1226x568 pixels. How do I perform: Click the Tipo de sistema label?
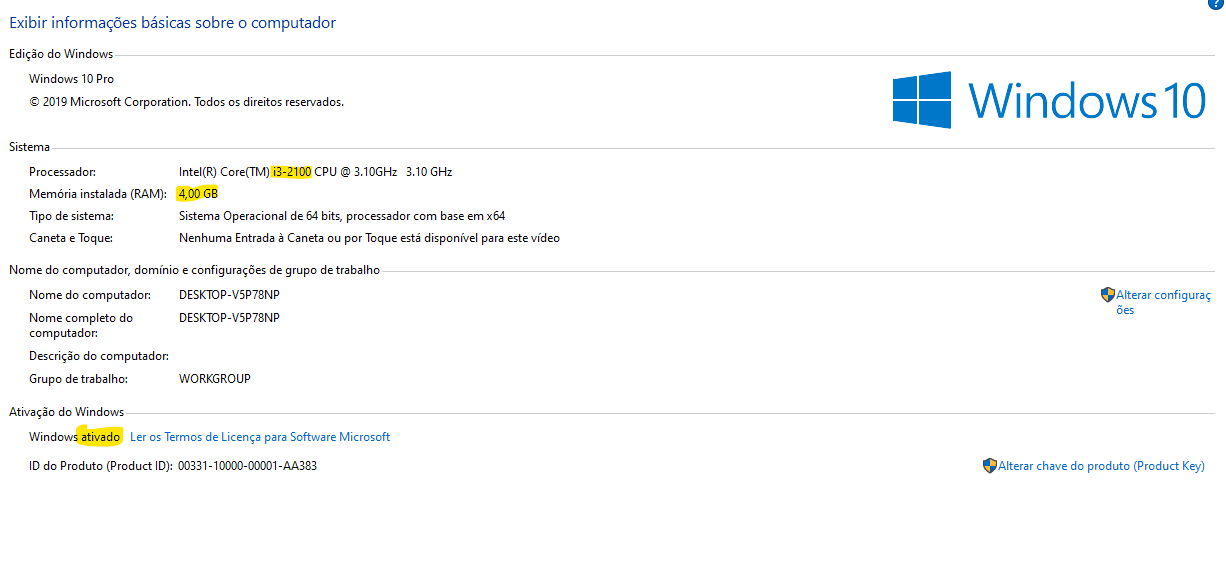click(71, 216)
